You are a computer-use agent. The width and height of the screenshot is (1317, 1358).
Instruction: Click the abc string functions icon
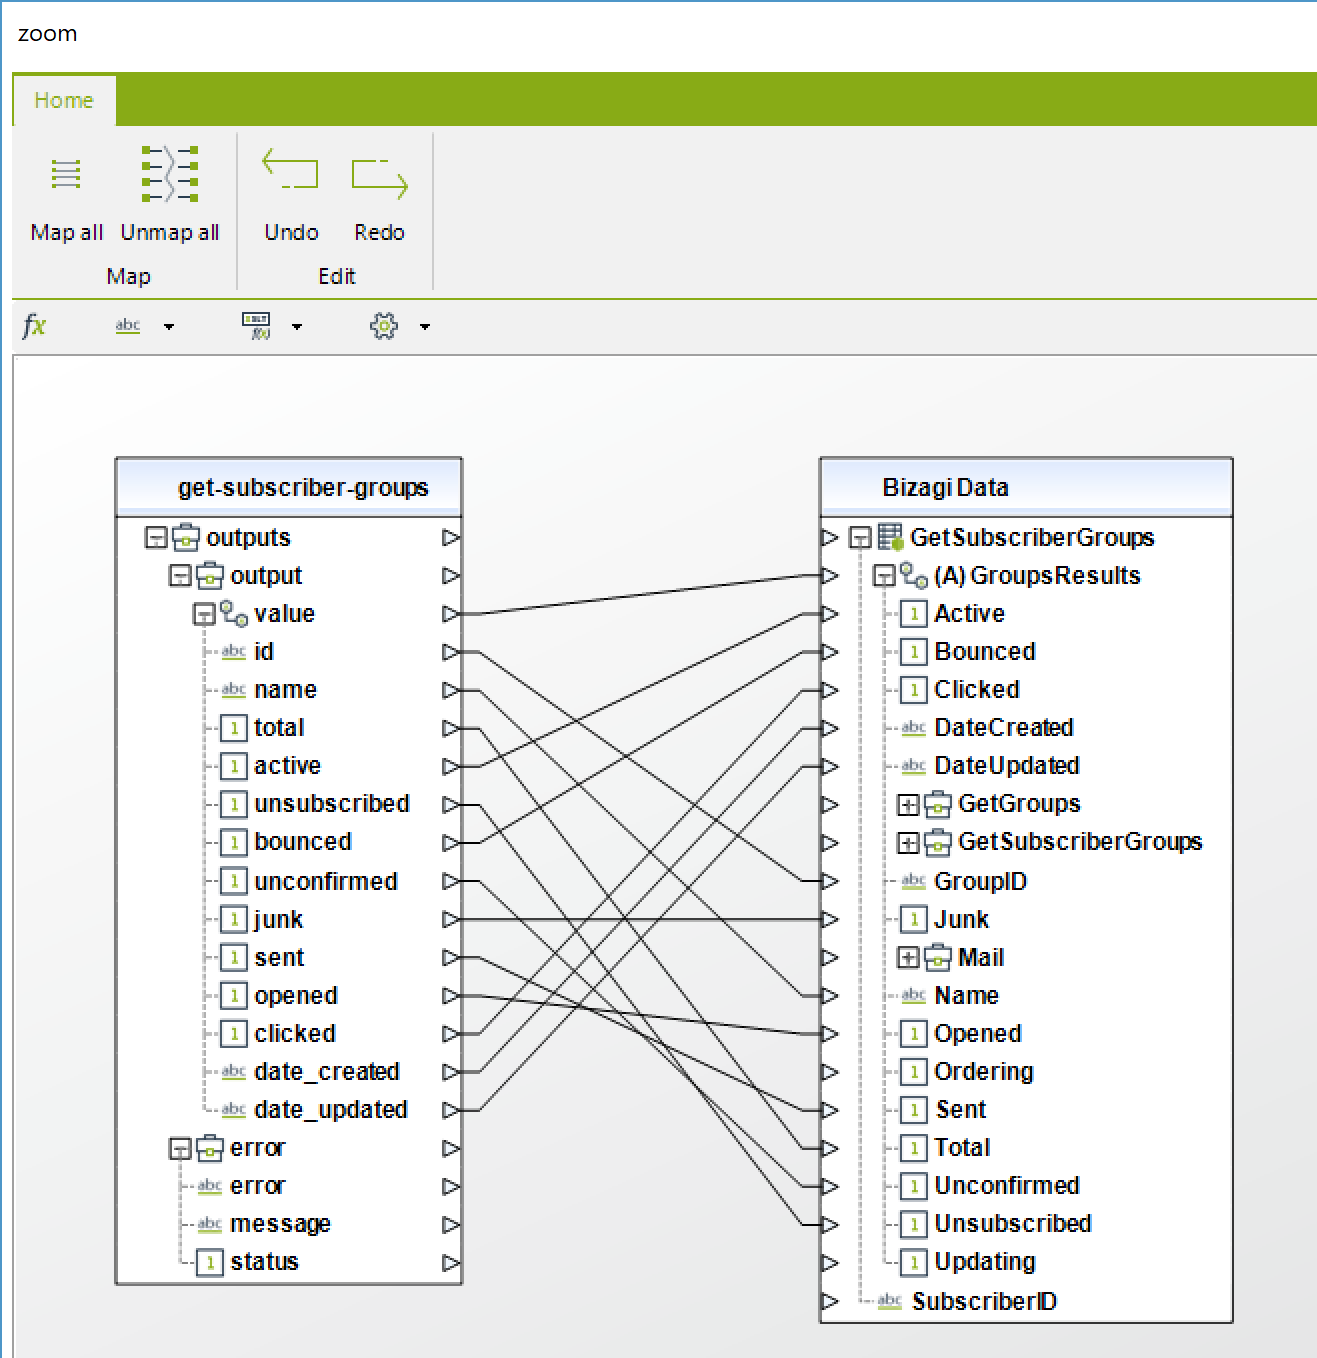point(128,326)
